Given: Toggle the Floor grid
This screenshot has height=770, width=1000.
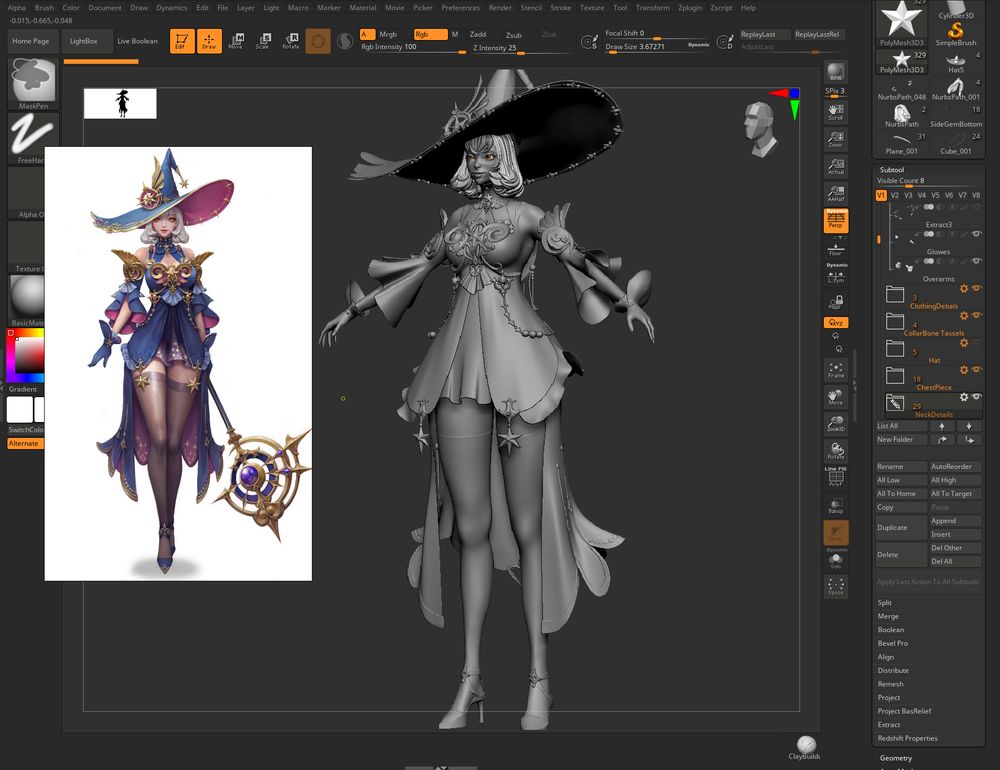Looking at the screenshot, I should (835, 249).
